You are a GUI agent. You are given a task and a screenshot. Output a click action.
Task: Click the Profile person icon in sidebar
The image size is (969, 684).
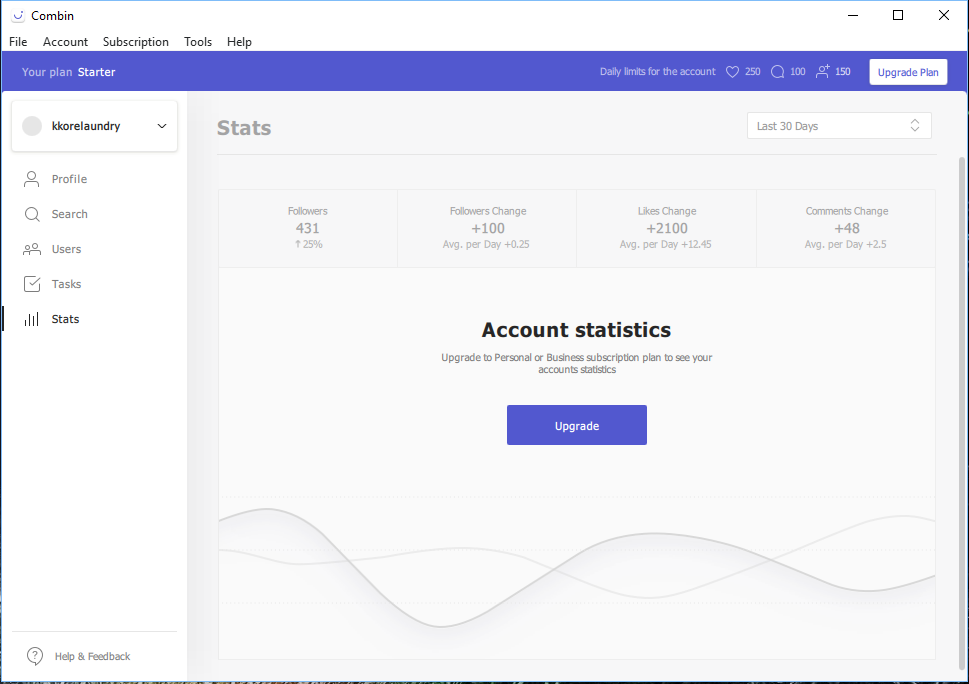point(32,179)
